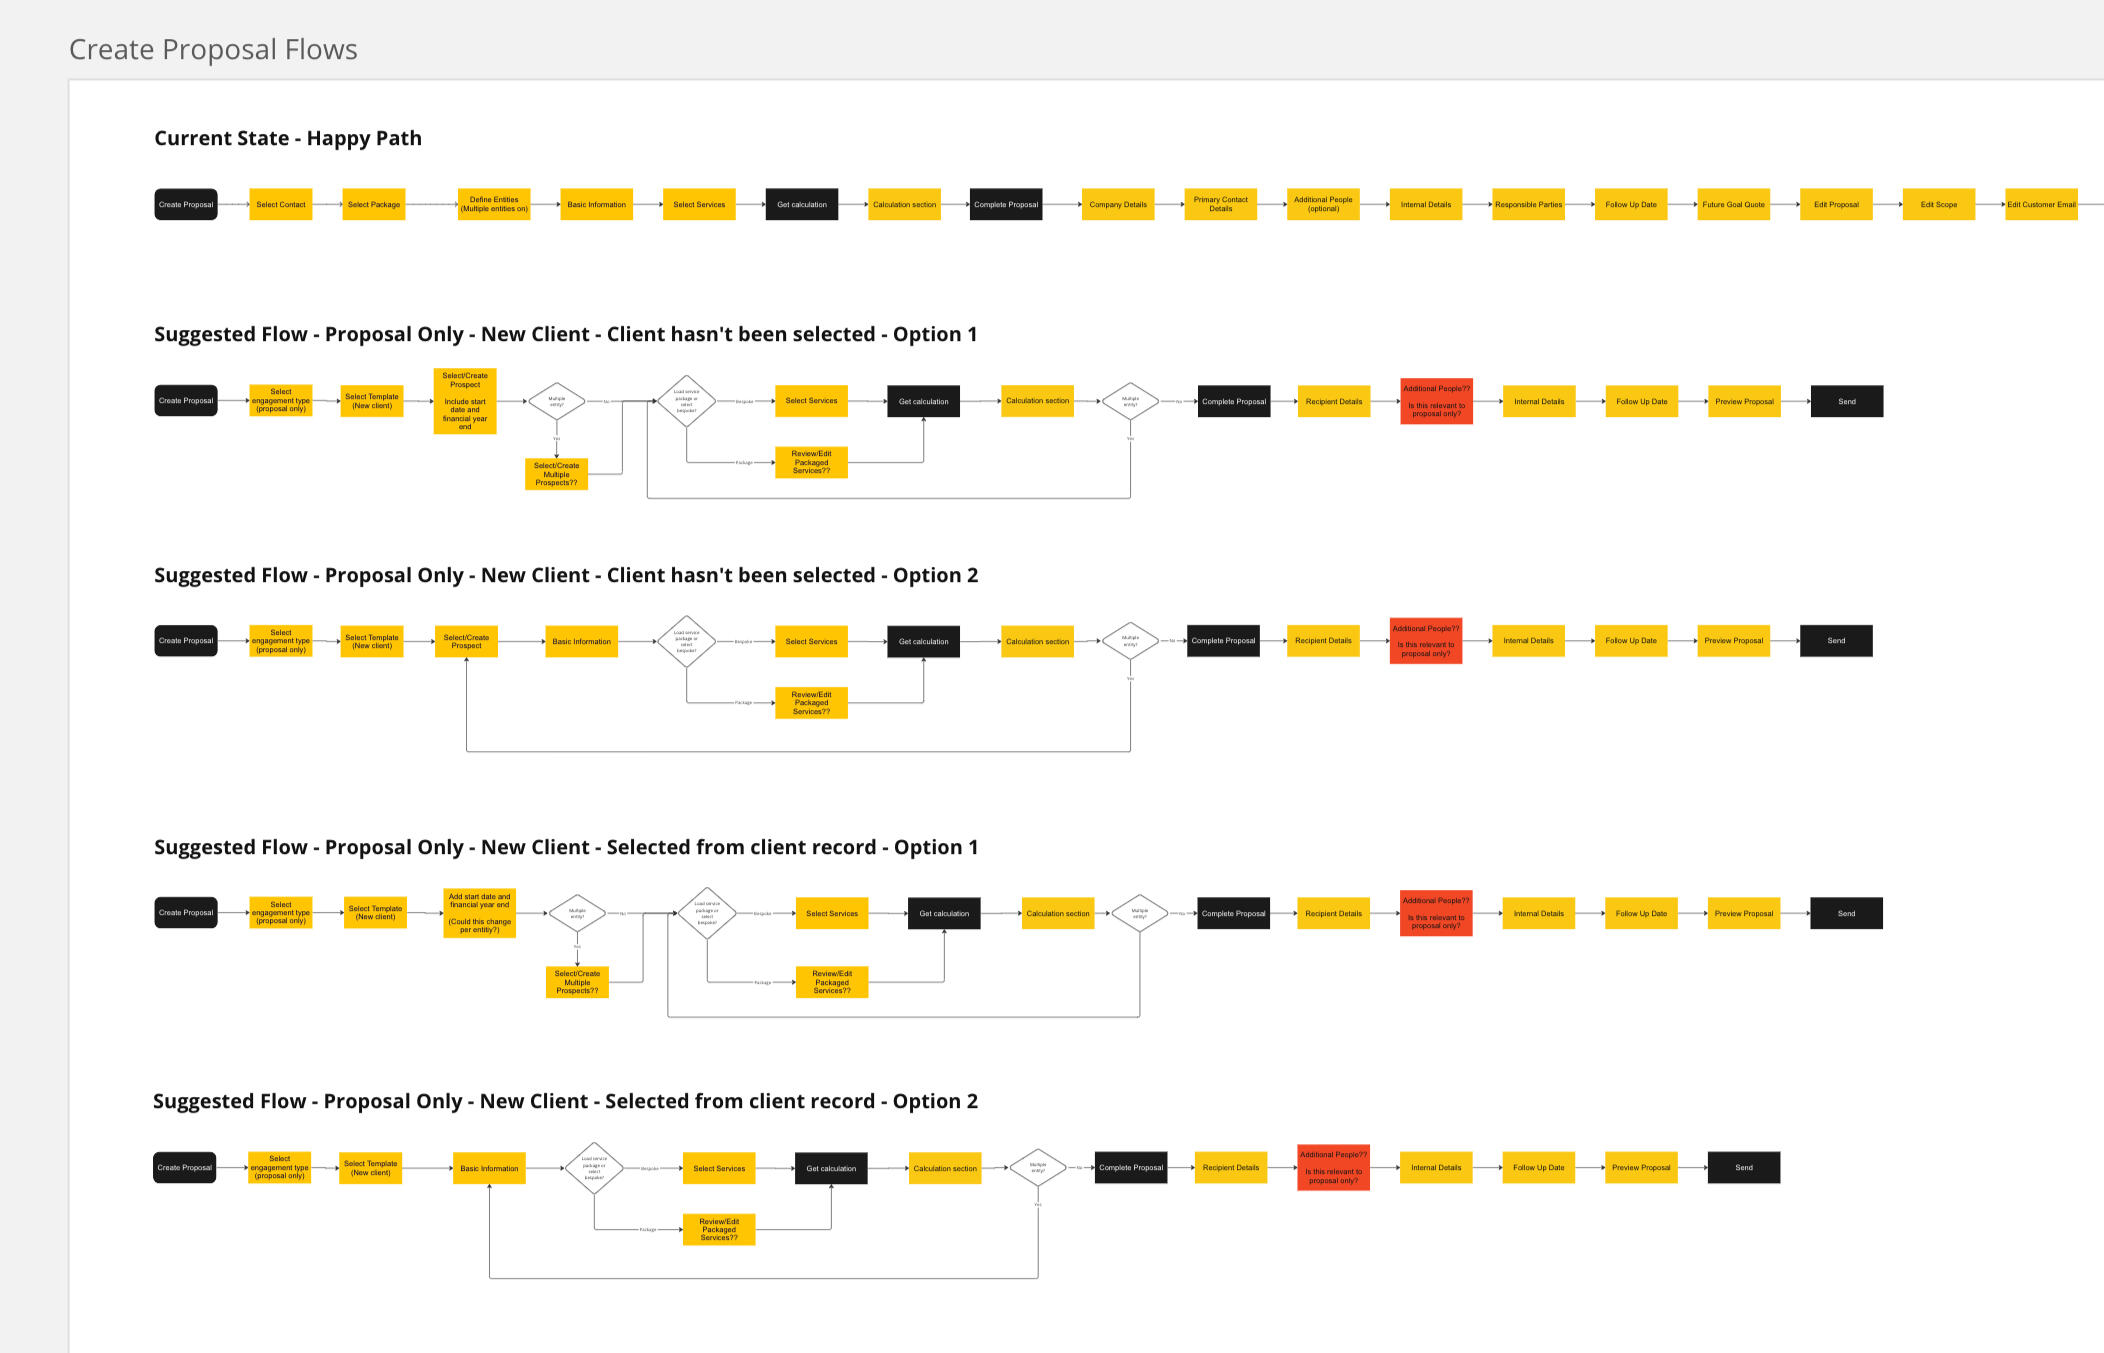The image size is (2104, 1353).
Task: Click the Edit Proposal yellow node
Action: (1836, 204)
